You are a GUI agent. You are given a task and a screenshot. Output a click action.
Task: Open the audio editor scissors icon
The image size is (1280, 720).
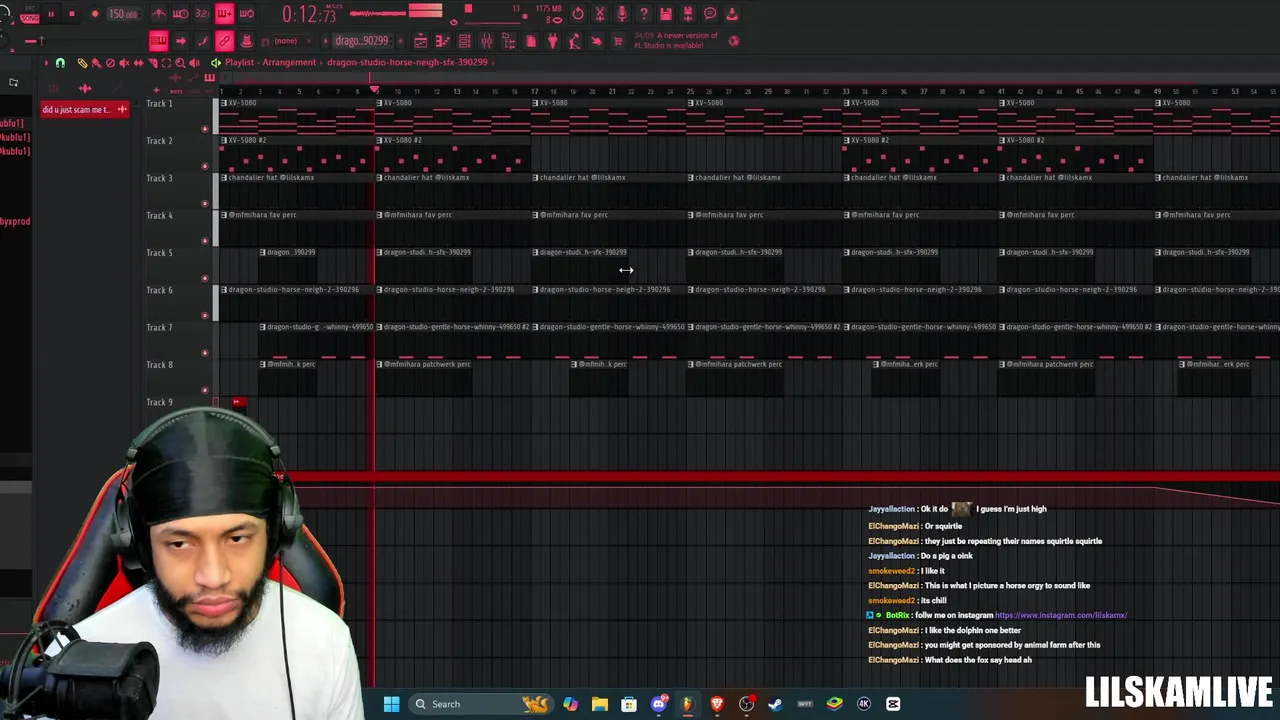(600, 13)
